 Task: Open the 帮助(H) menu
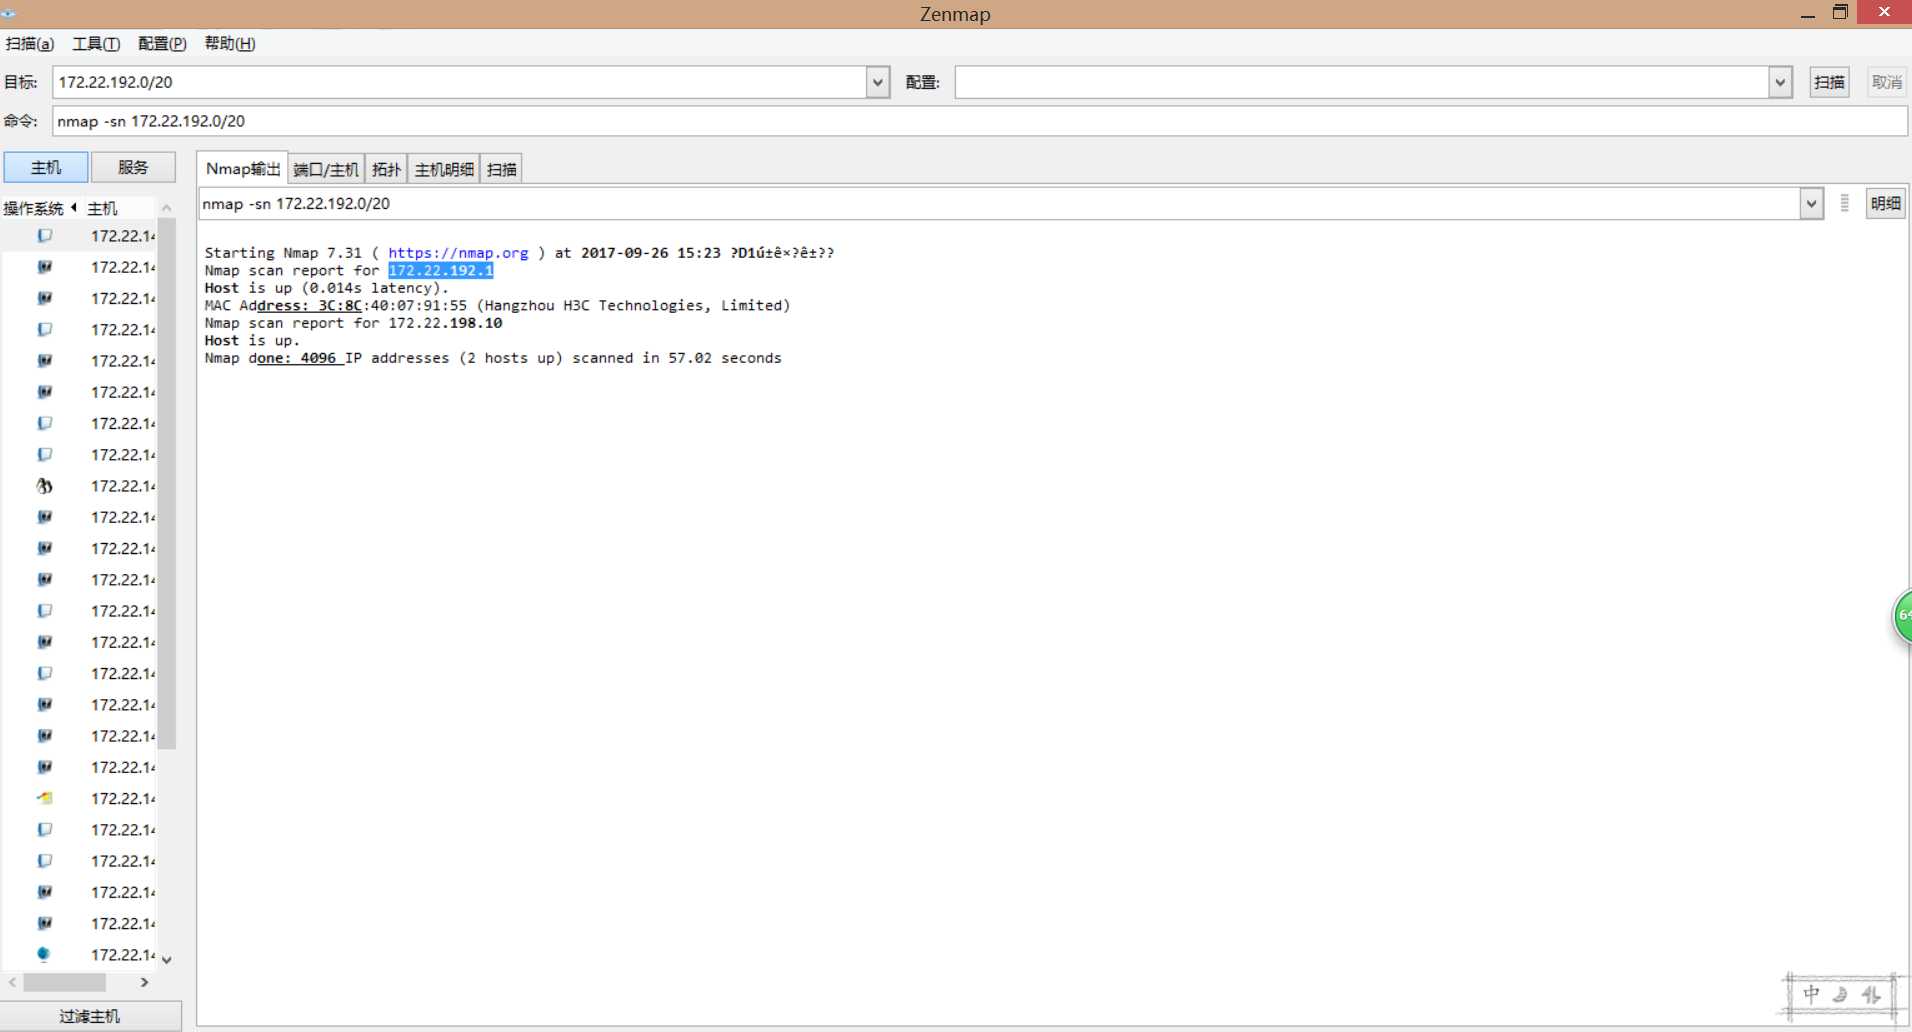coord(229,43)
